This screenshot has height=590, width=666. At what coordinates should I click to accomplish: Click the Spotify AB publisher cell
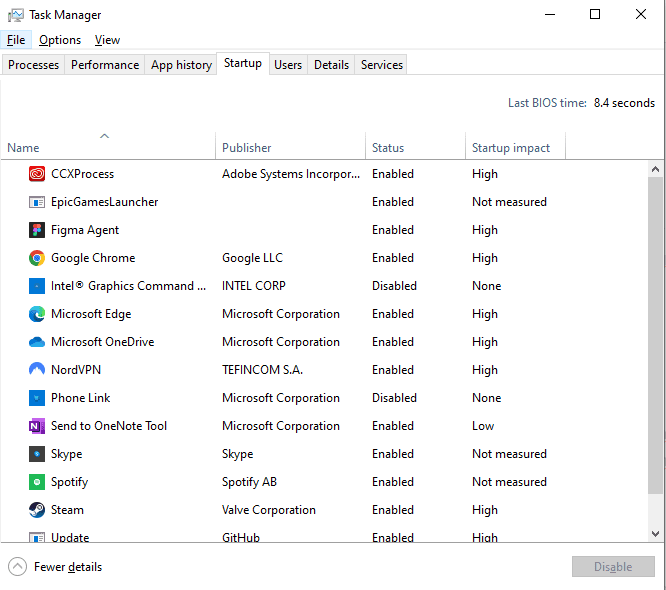[249, 482]
